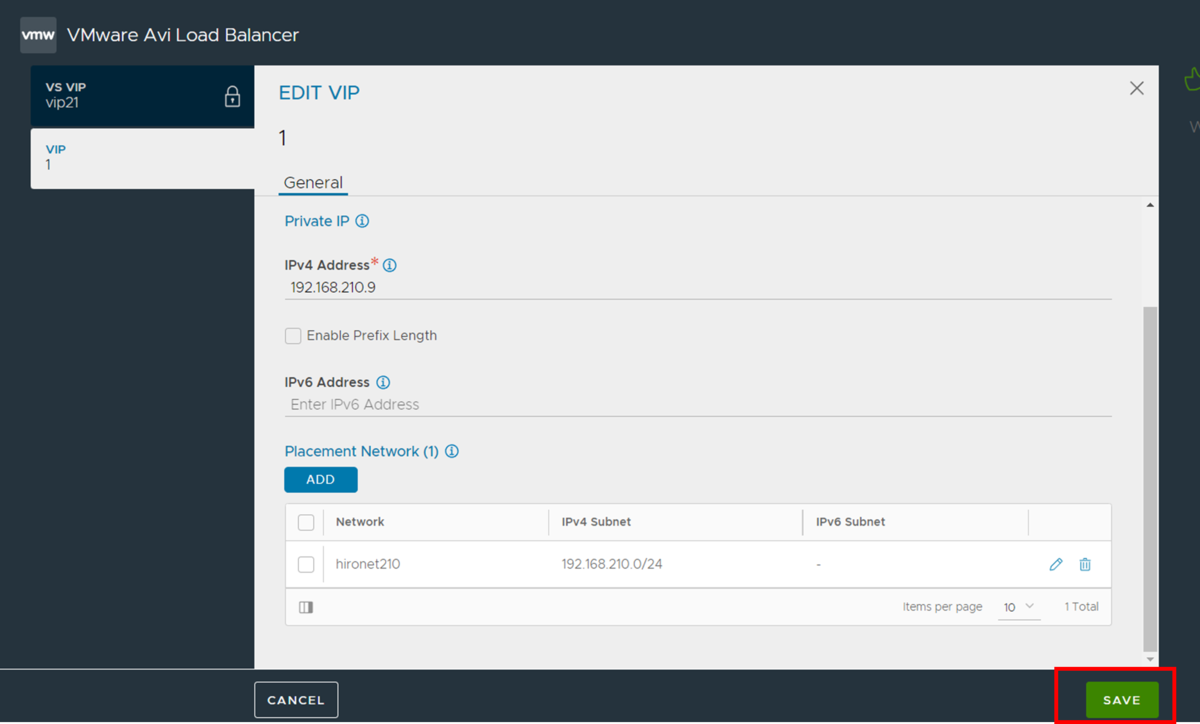
Task: Click the 1 Total count text
Action: pyautogui.click(x=1081, y=607)
